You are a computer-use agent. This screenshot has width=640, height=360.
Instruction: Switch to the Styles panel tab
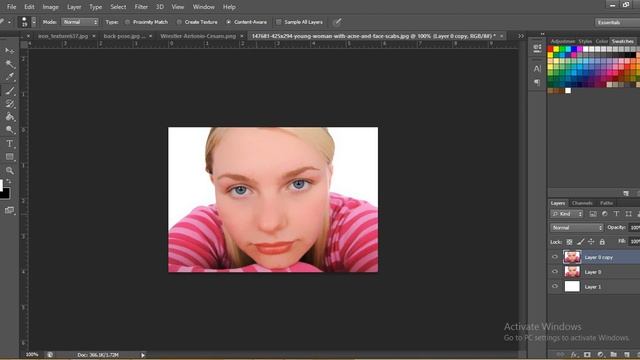585,41
